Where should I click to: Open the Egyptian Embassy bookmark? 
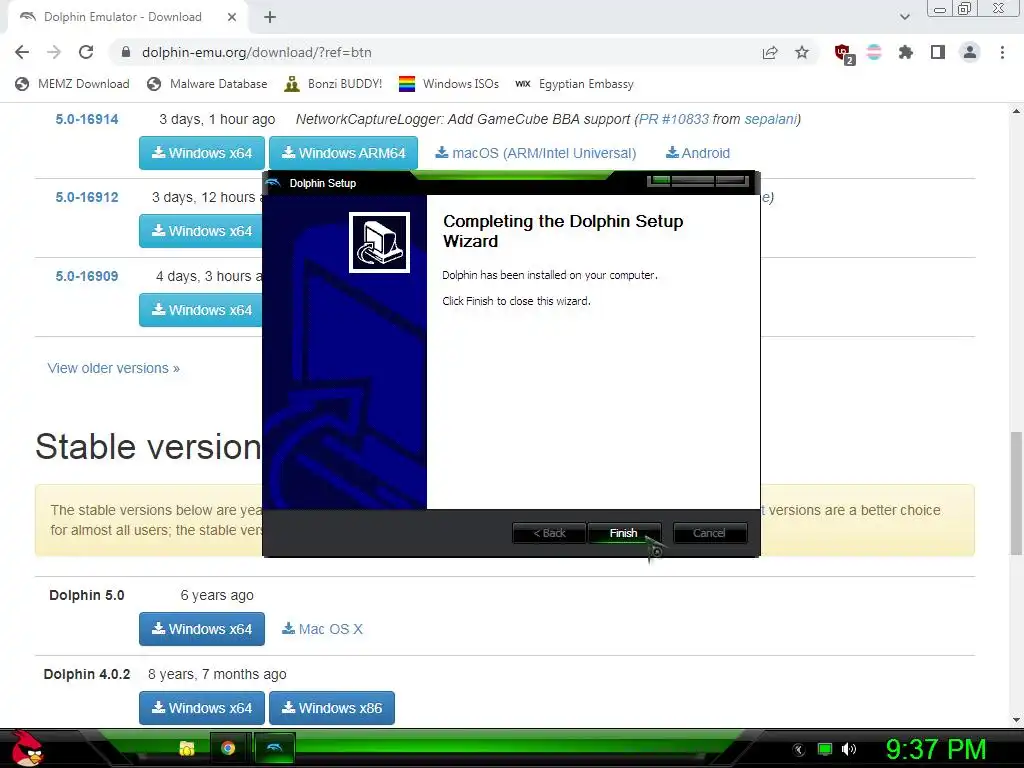pyautogui.click(x=575, y=84)
